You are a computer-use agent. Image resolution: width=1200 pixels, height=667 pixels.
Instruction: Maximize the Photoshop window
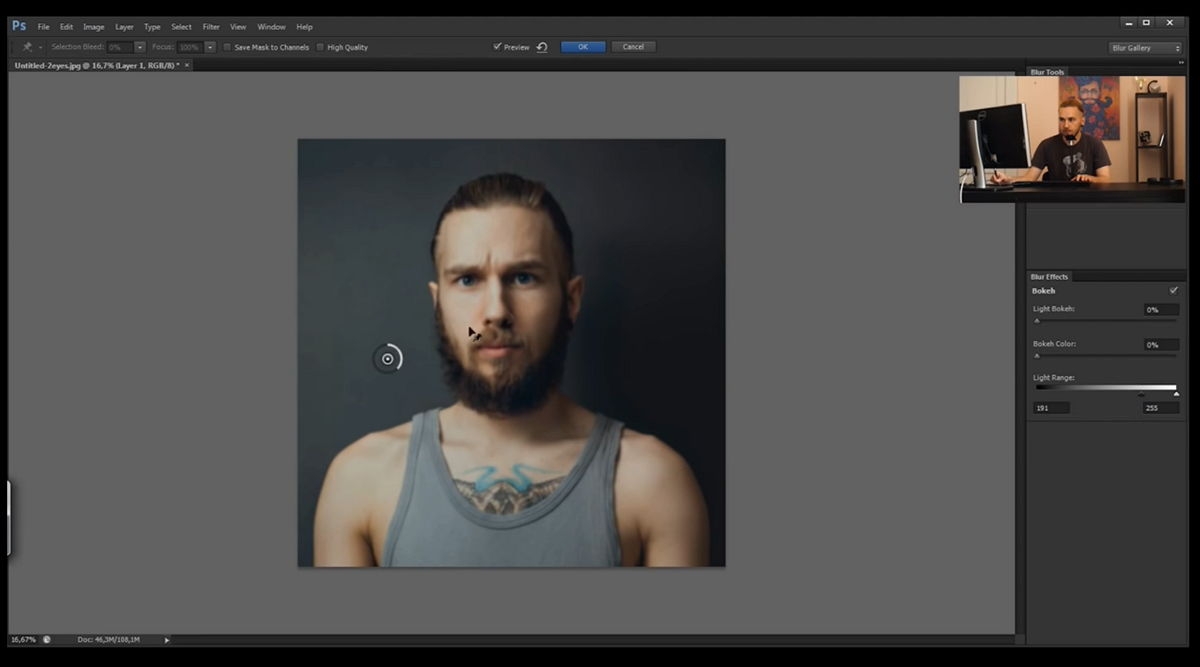(1146, 22)
